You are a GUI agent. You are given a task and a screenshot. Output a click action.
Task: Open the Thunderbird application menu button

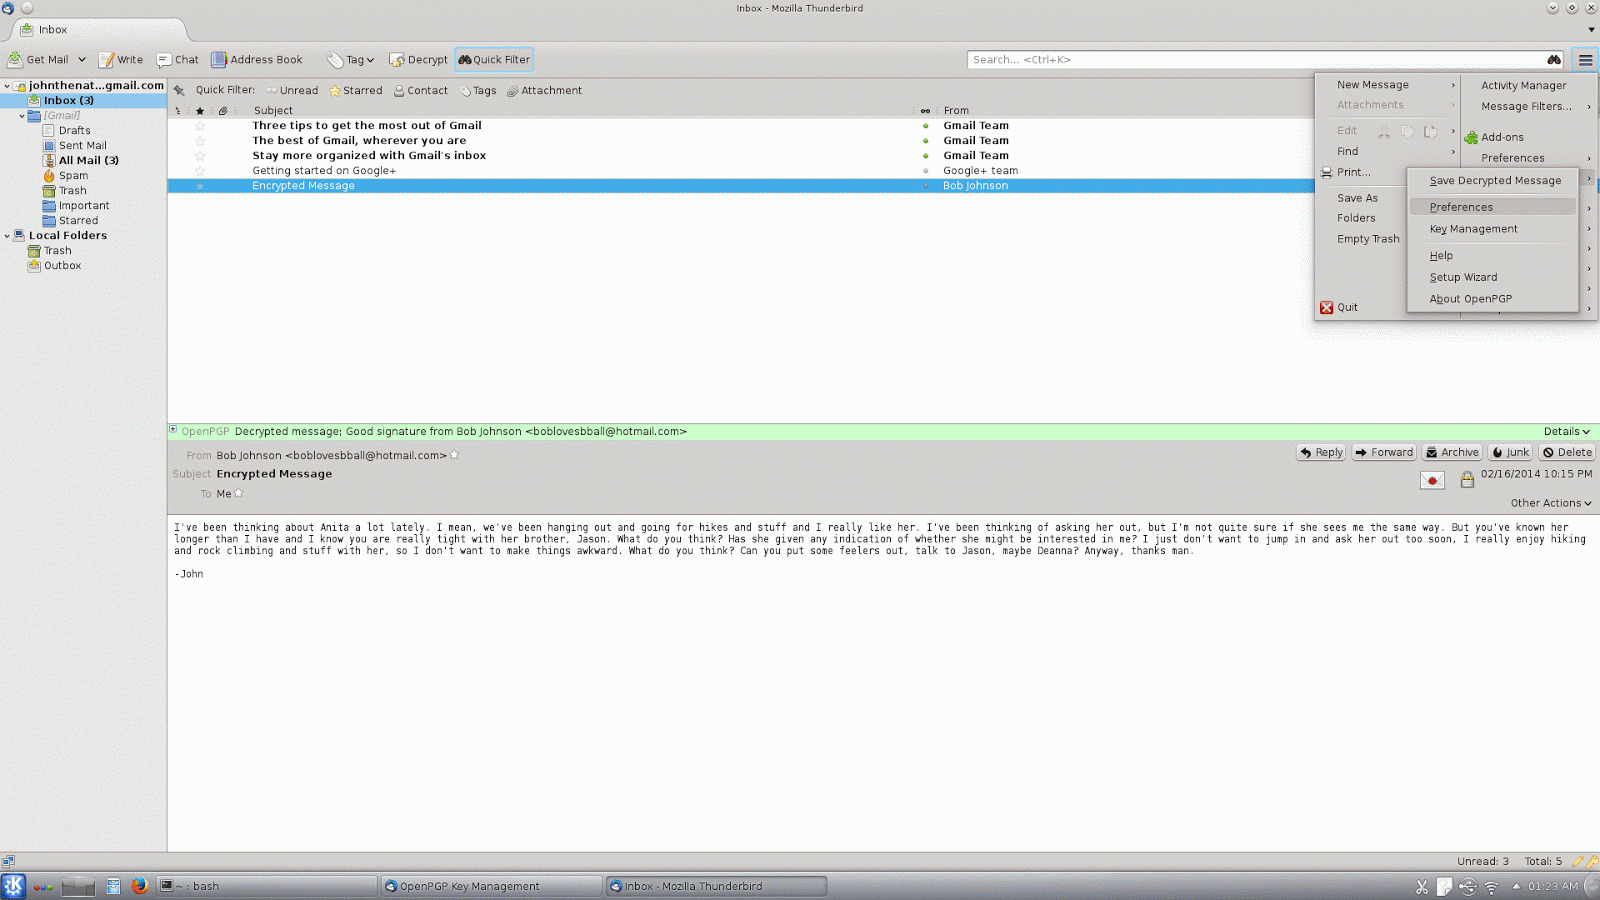point(1585,60)
